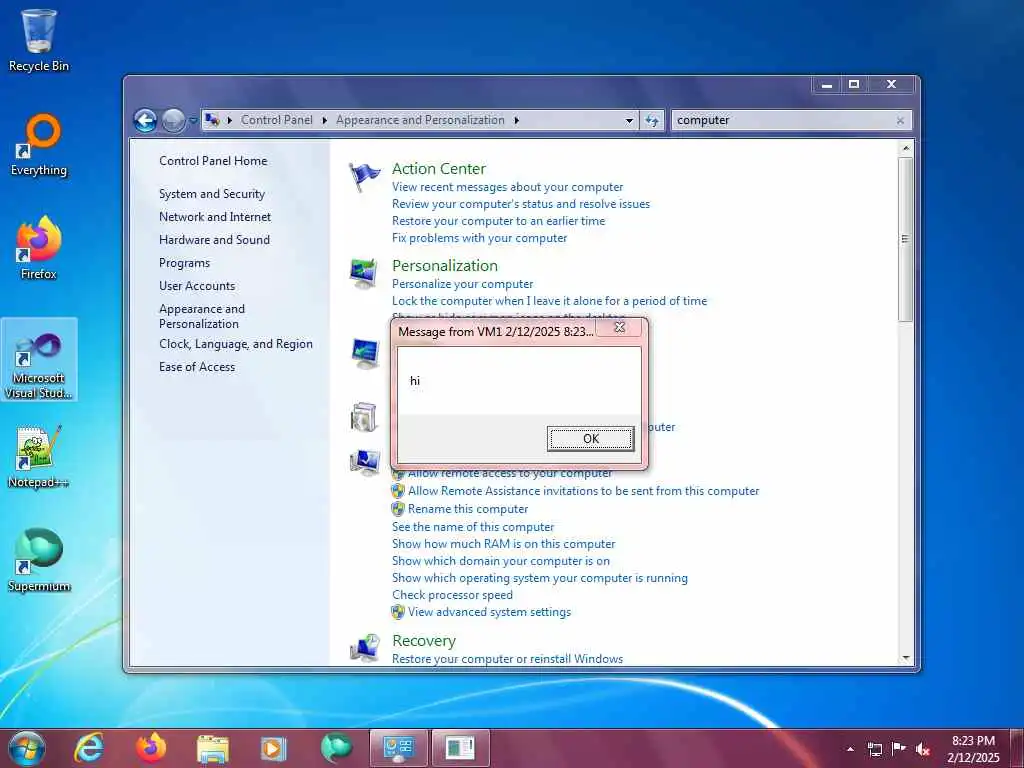Click the Recovery category icon
This screenshot has height=768, width=1024.
click(364, 647)
